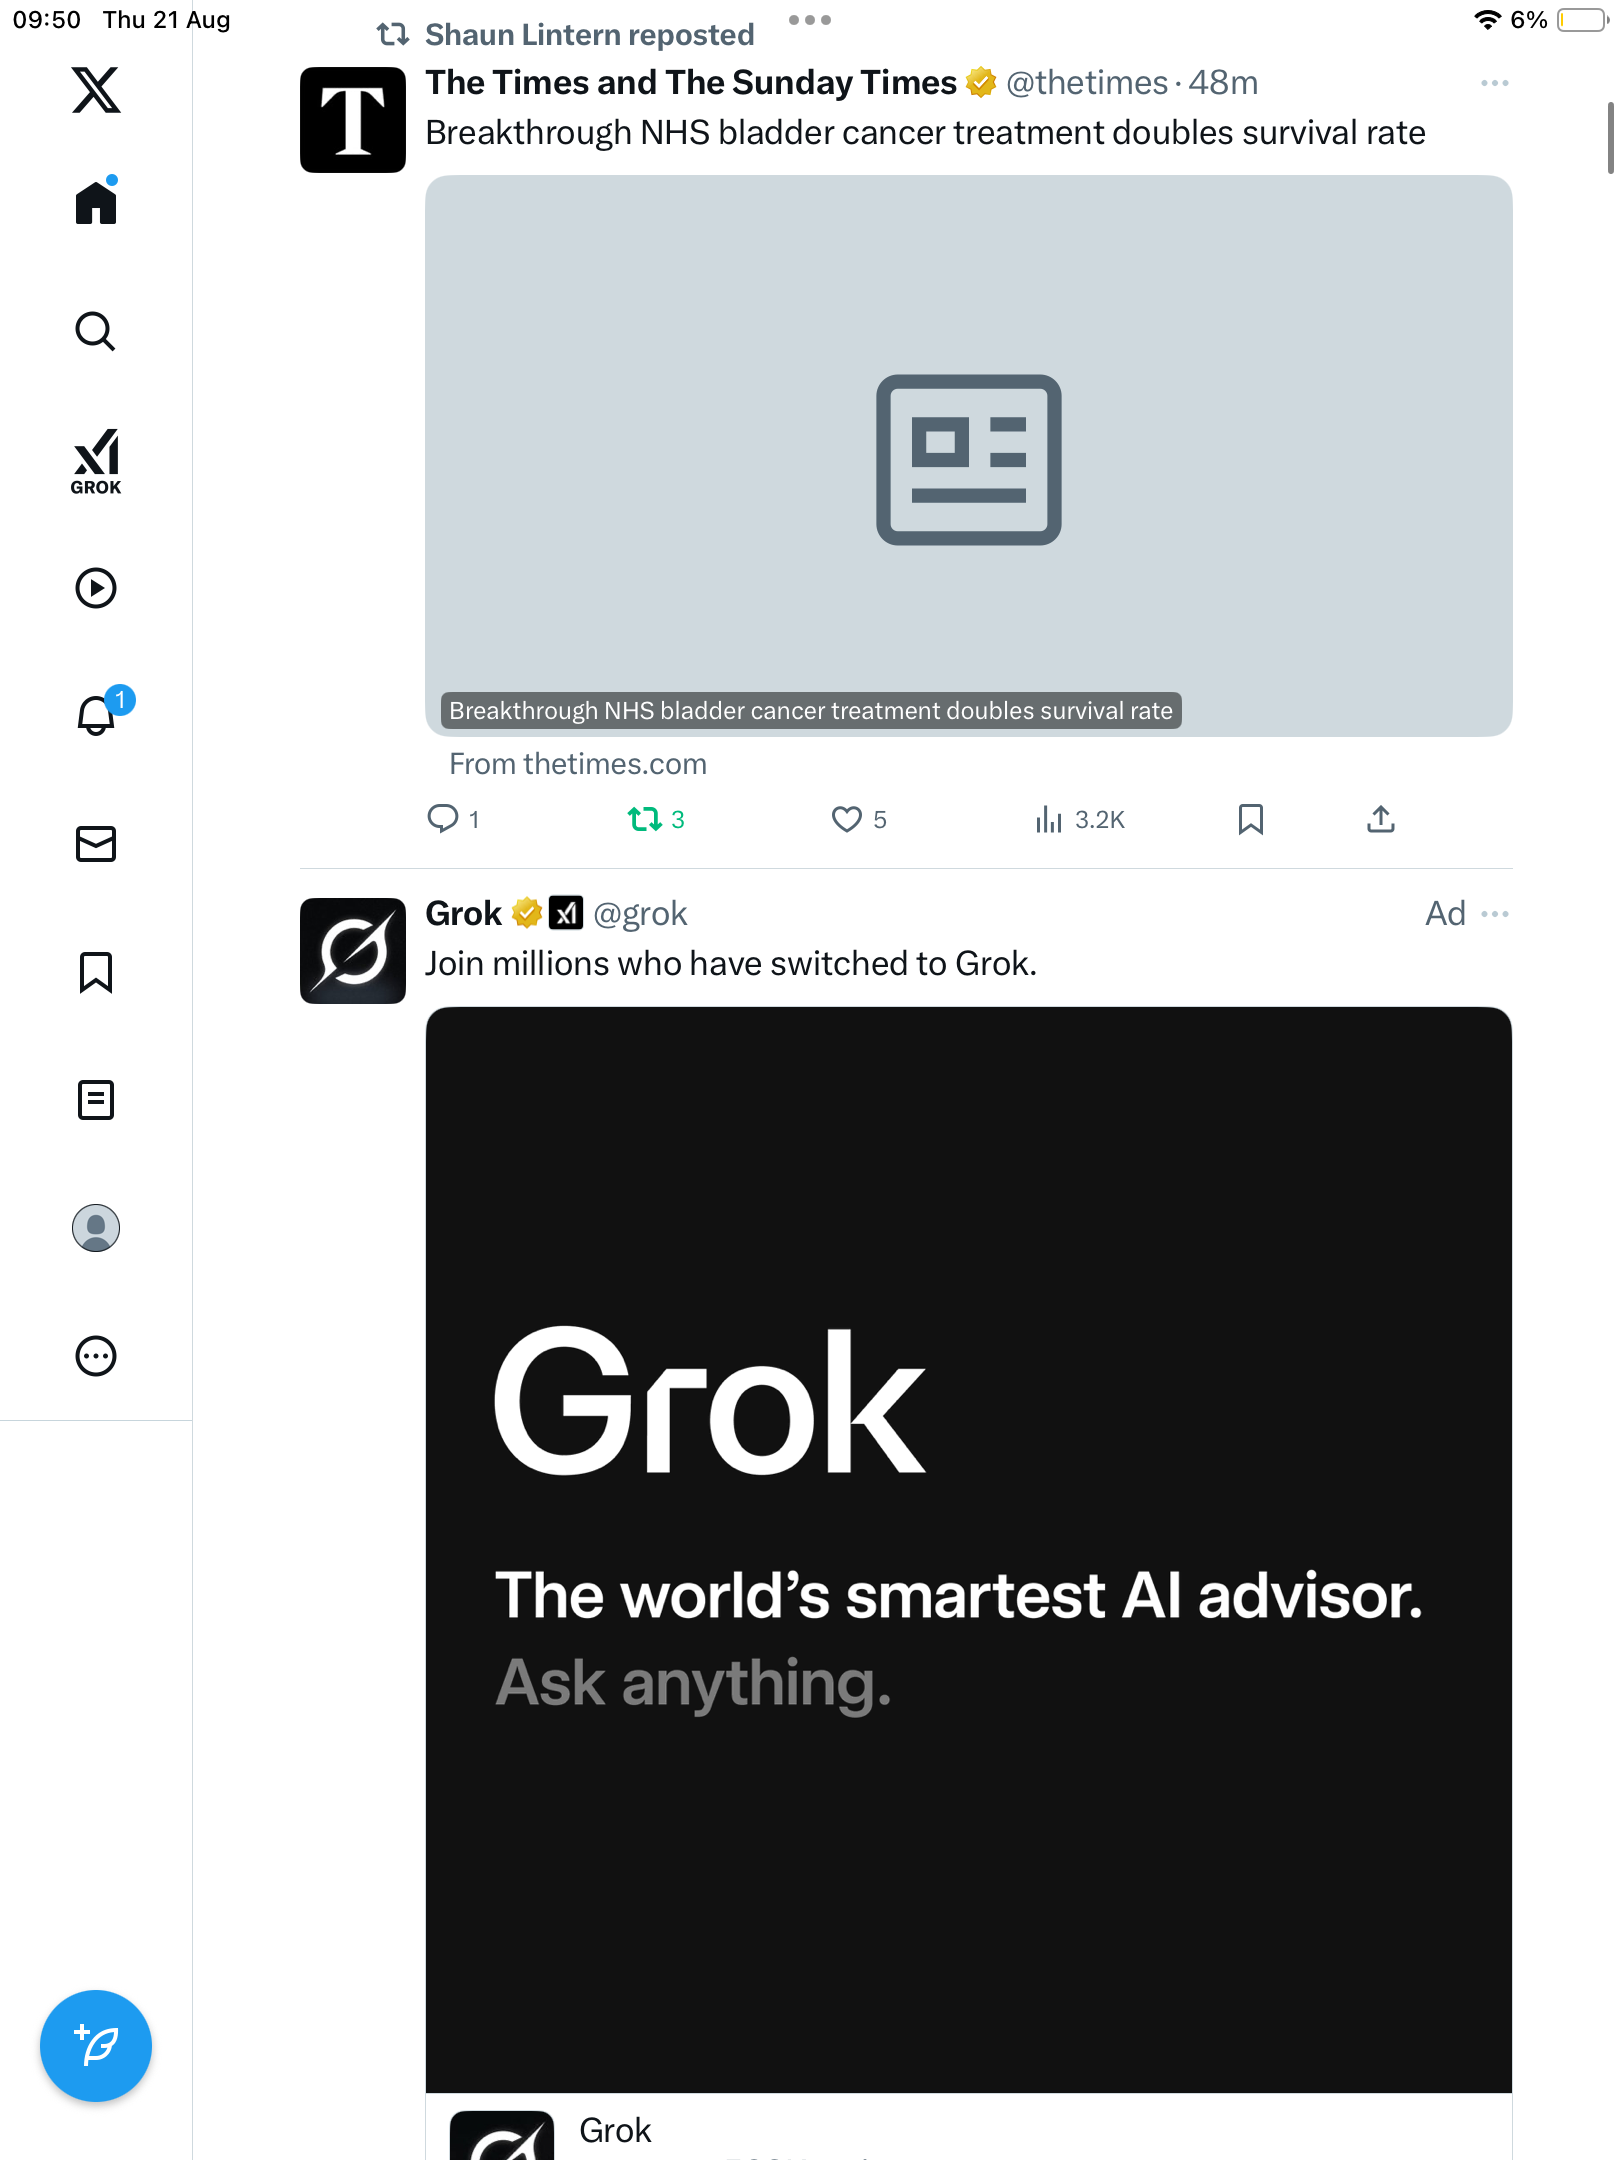
Task: Open Messages envelope icon
Action: (x=96, y=844)
